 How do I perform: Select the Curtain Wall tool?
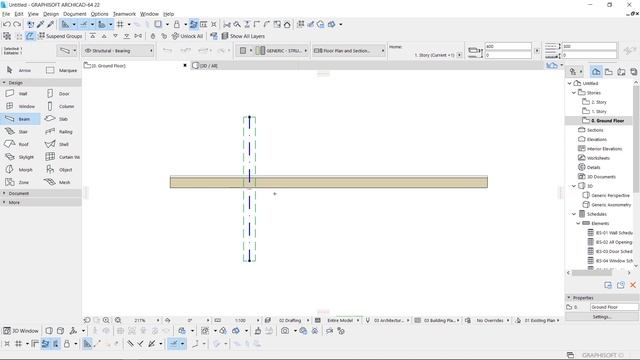(62, 157)
